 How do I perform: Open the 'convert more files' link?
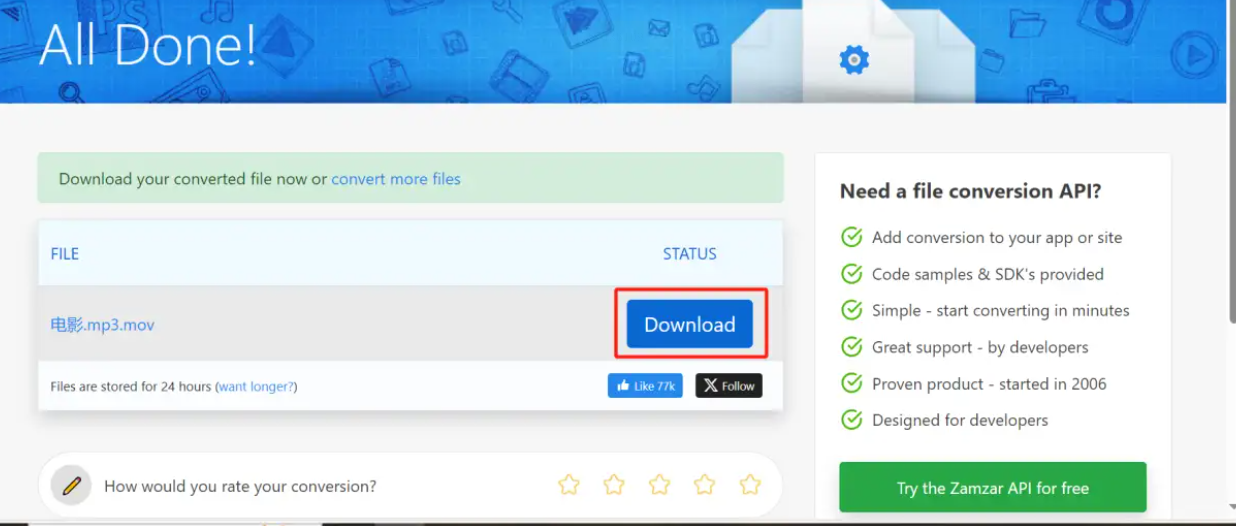[x=396, y=179]
